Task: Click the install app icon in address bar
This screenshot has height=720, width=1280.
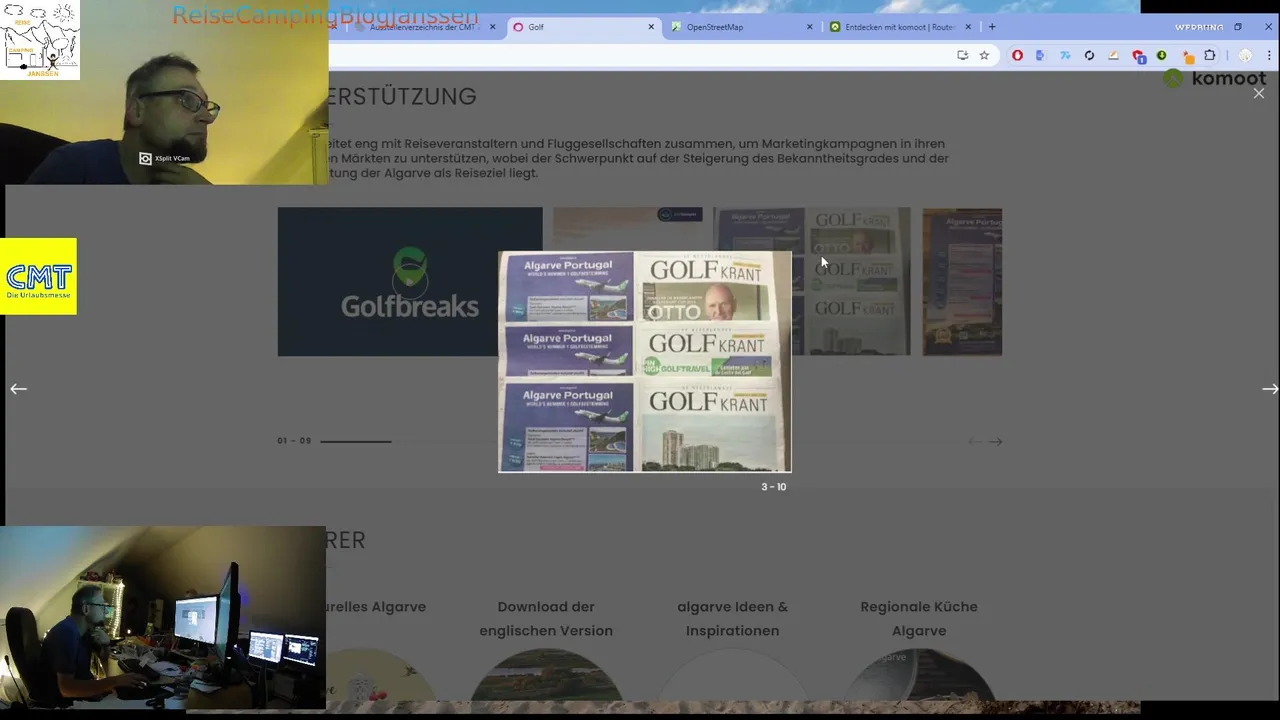Action: tap(962, 56)
